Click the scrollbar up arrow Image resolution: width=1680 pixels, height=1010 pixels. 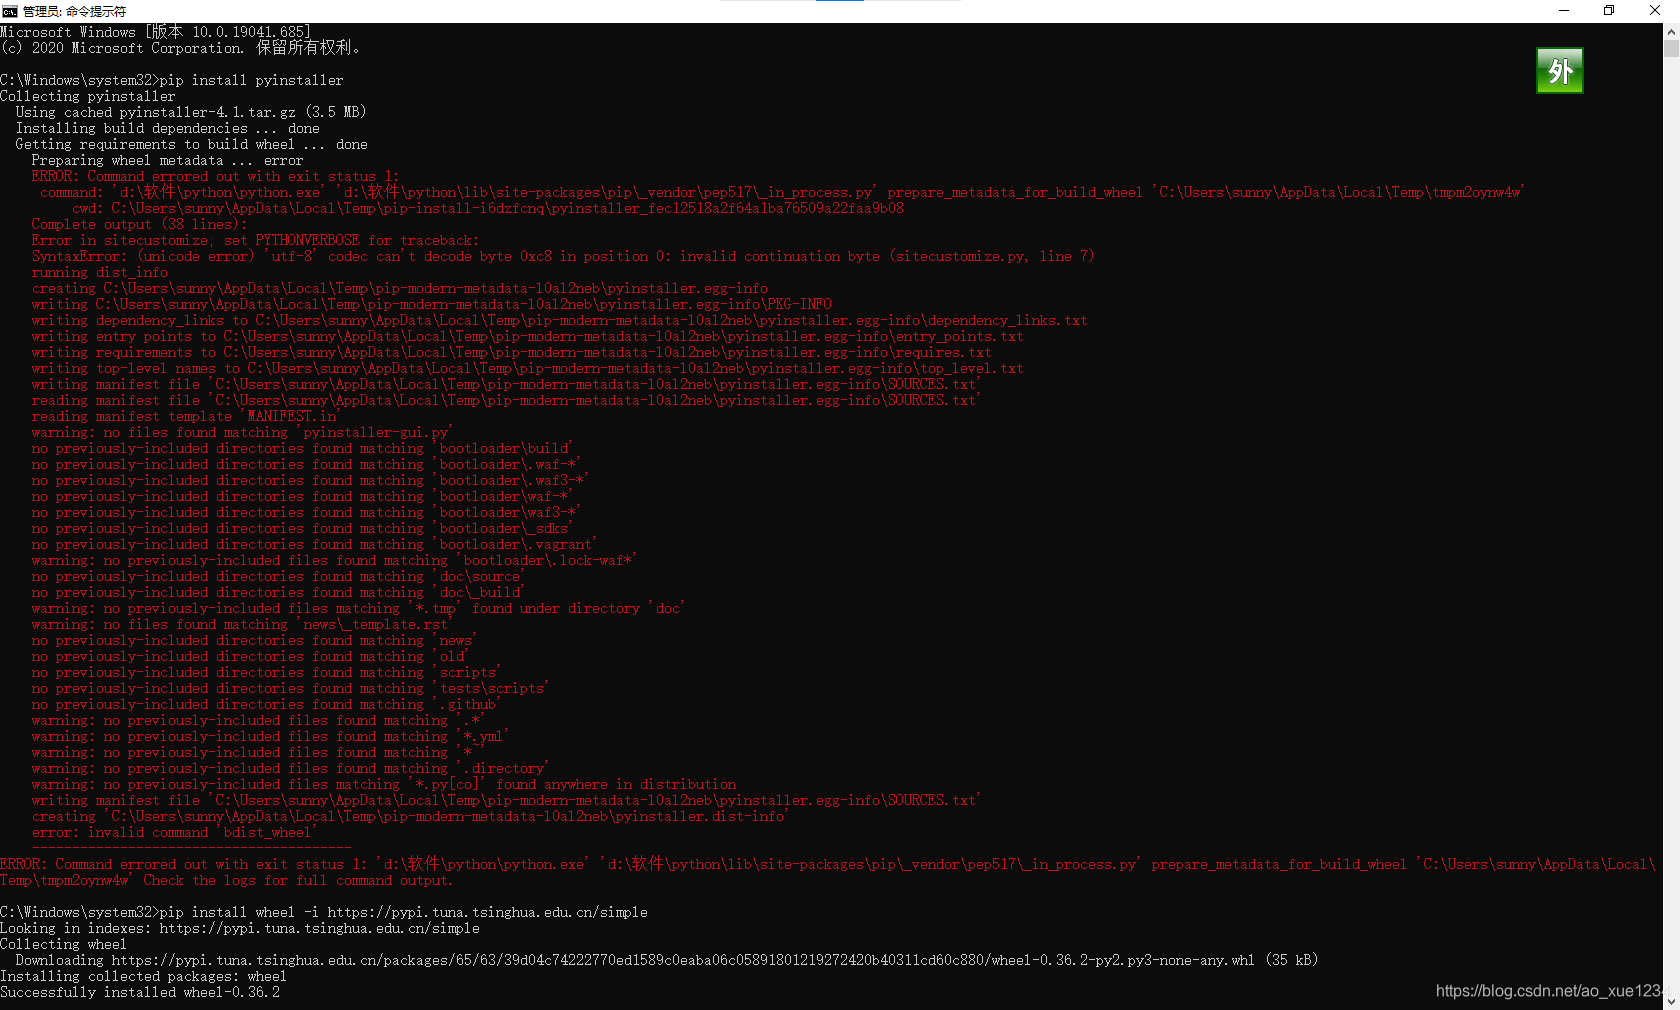click(x=1672, y=31)
